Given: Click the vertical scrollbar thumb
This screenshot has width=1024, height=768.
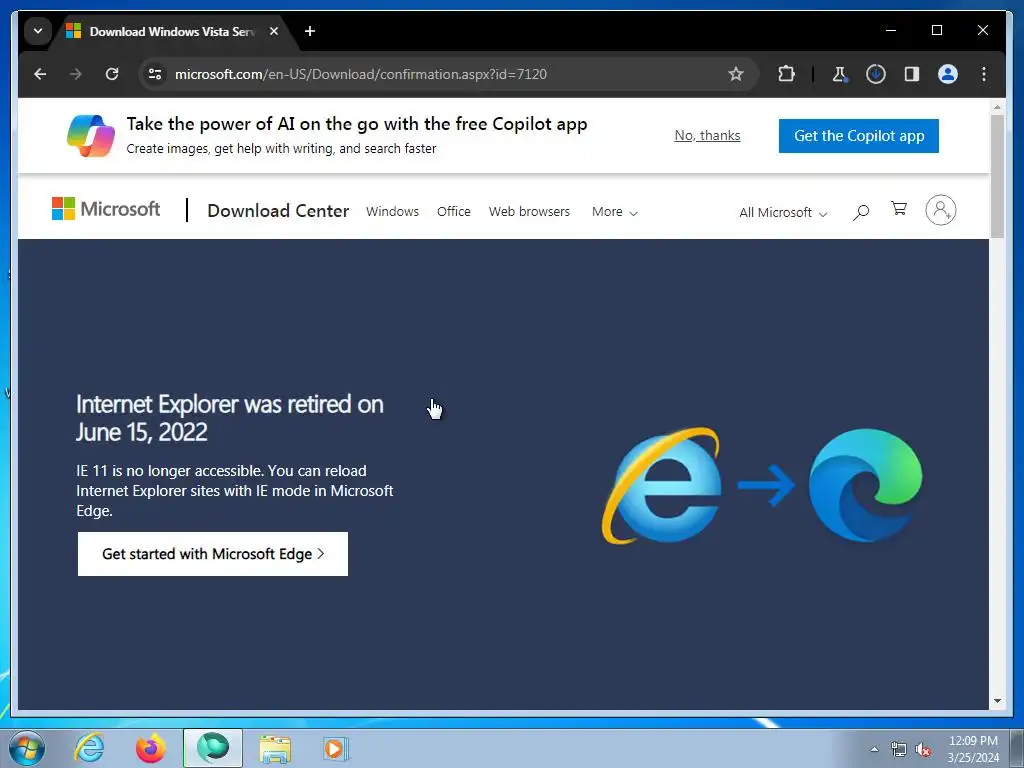Looking at the screenshot, I should click(x=997, y=176).
